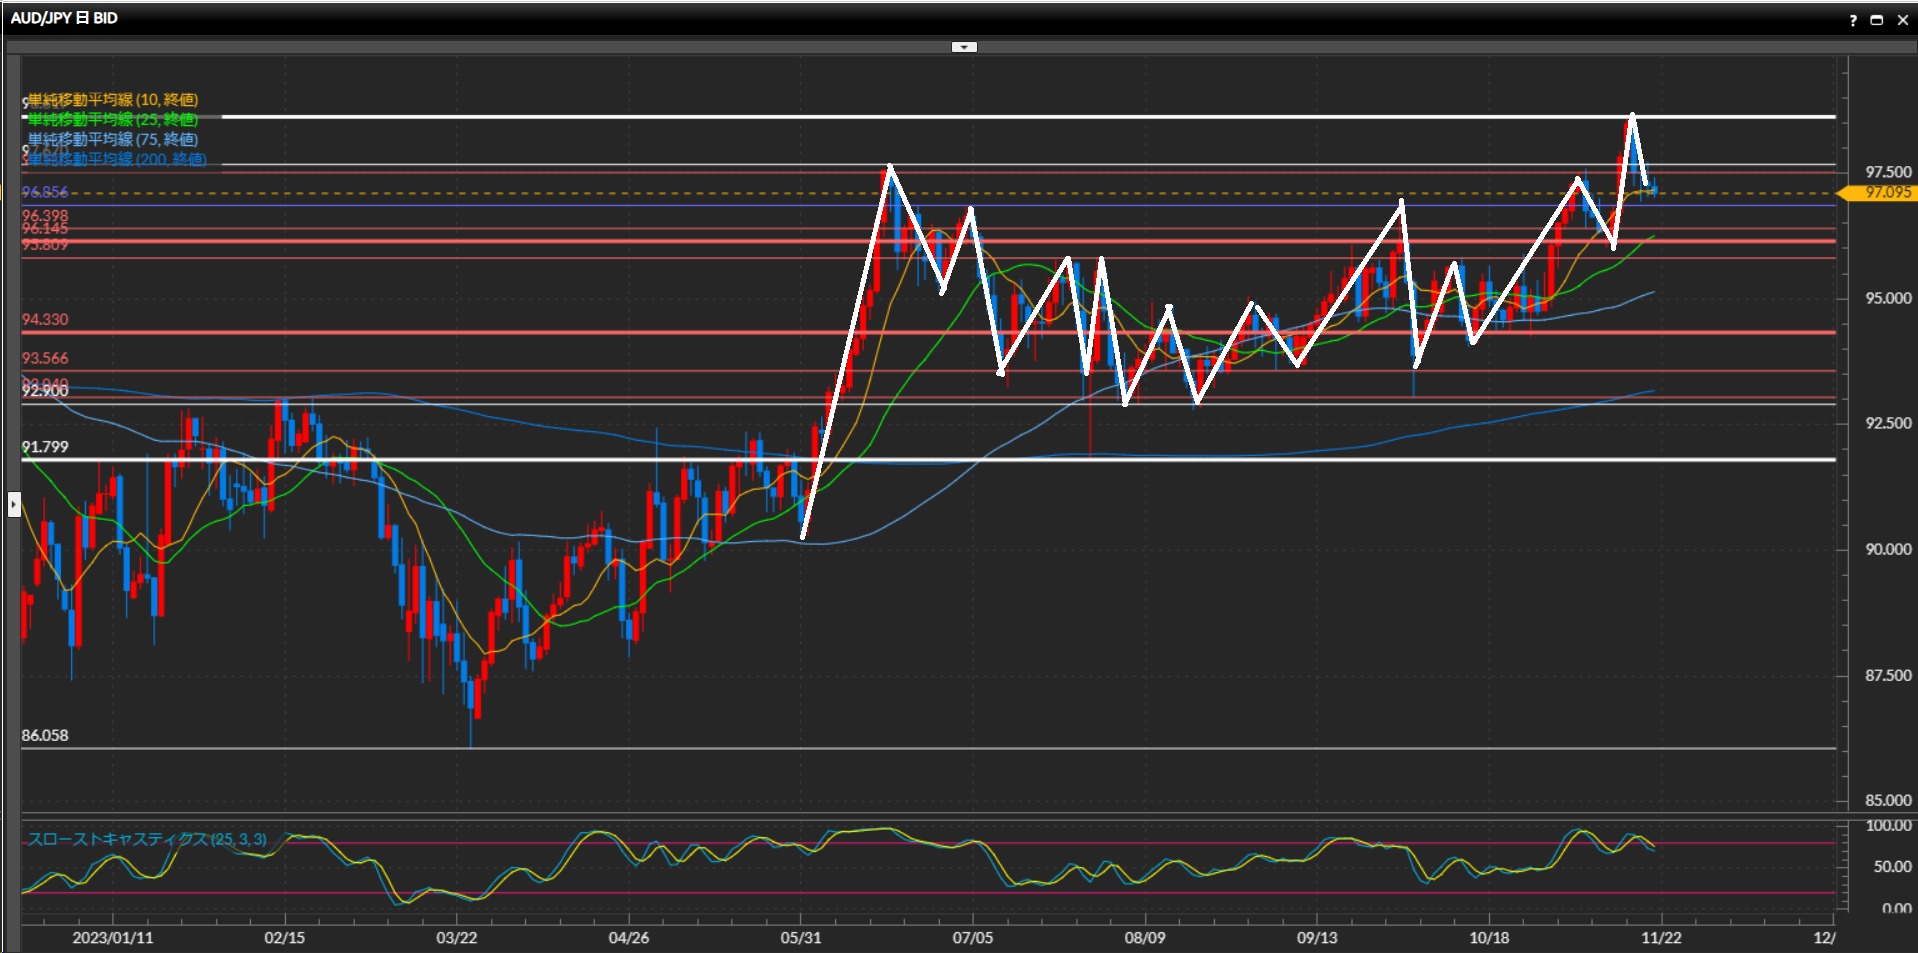1918x953 pixels.
Task: Click the 90.000 price axis label
Action: pos(1887,549)
